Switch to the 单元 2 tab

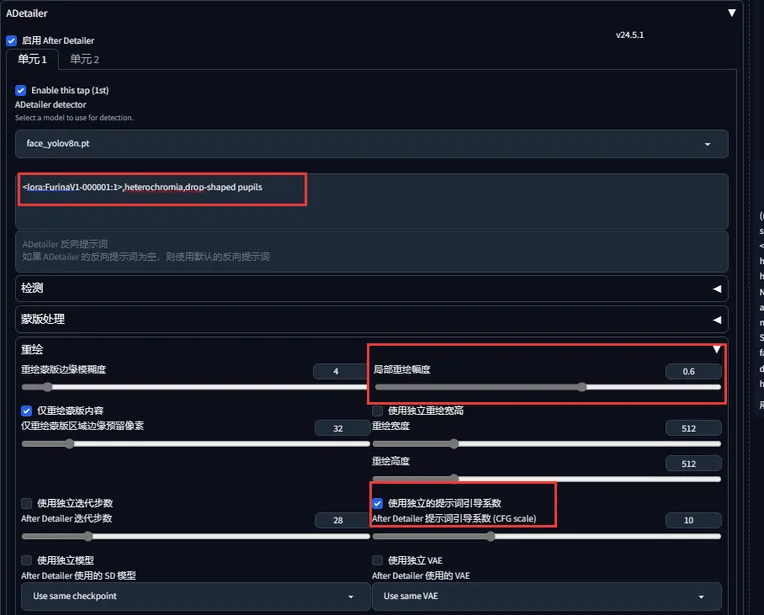(x=84, y=60)
